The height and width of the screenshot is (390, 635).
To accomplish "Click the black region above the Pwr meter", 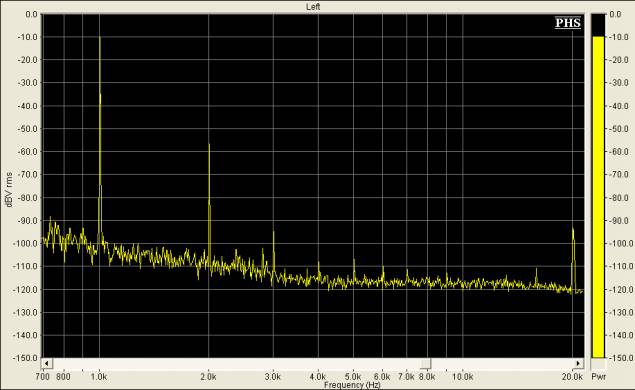I will click(x=598, y=25).
